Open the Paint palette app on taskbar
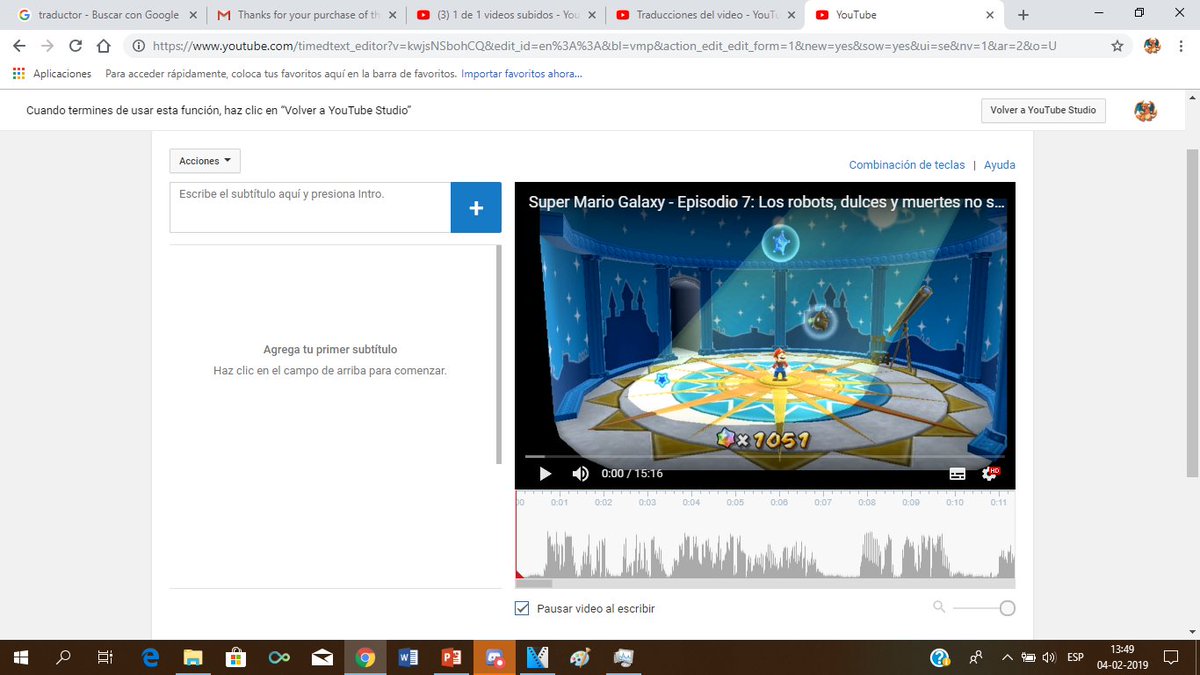The width and height of the screenshot is (1200, 675). point(580,657)
